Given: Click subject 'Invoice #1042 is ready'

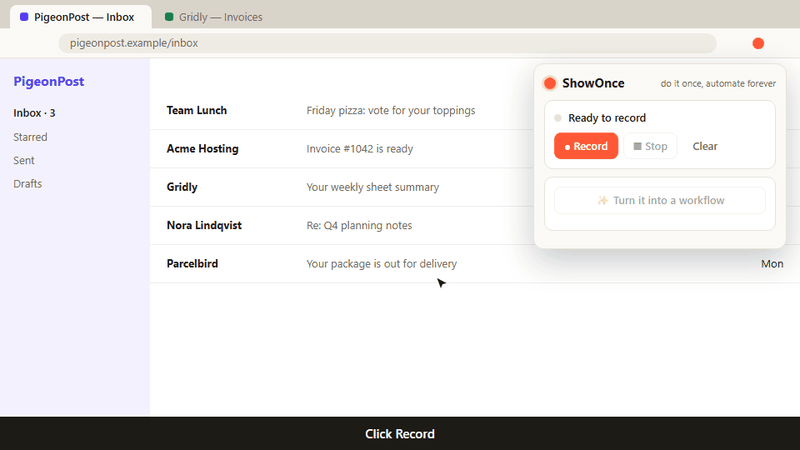Looking at the screenshot, I should coord(359,148).
